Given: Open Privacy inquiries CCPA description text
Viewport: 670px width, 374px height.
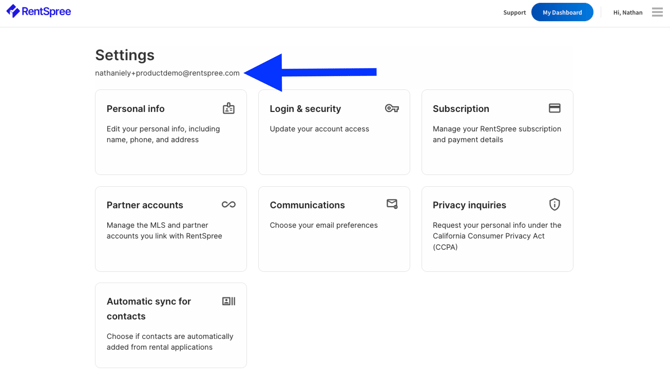Looking at the screenshot, I should [x=497, y=236].
